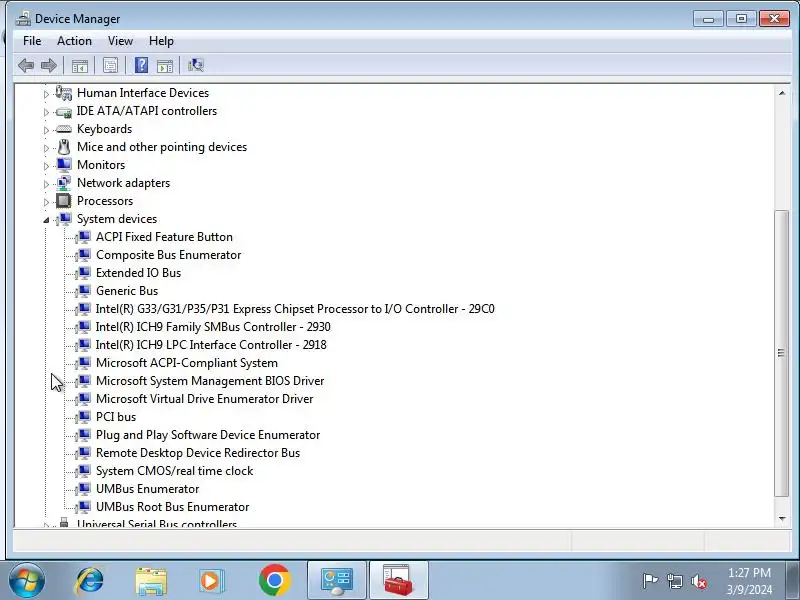Click the Processors category icon
Screen dimensions: 800x600
tap(64, 201)
